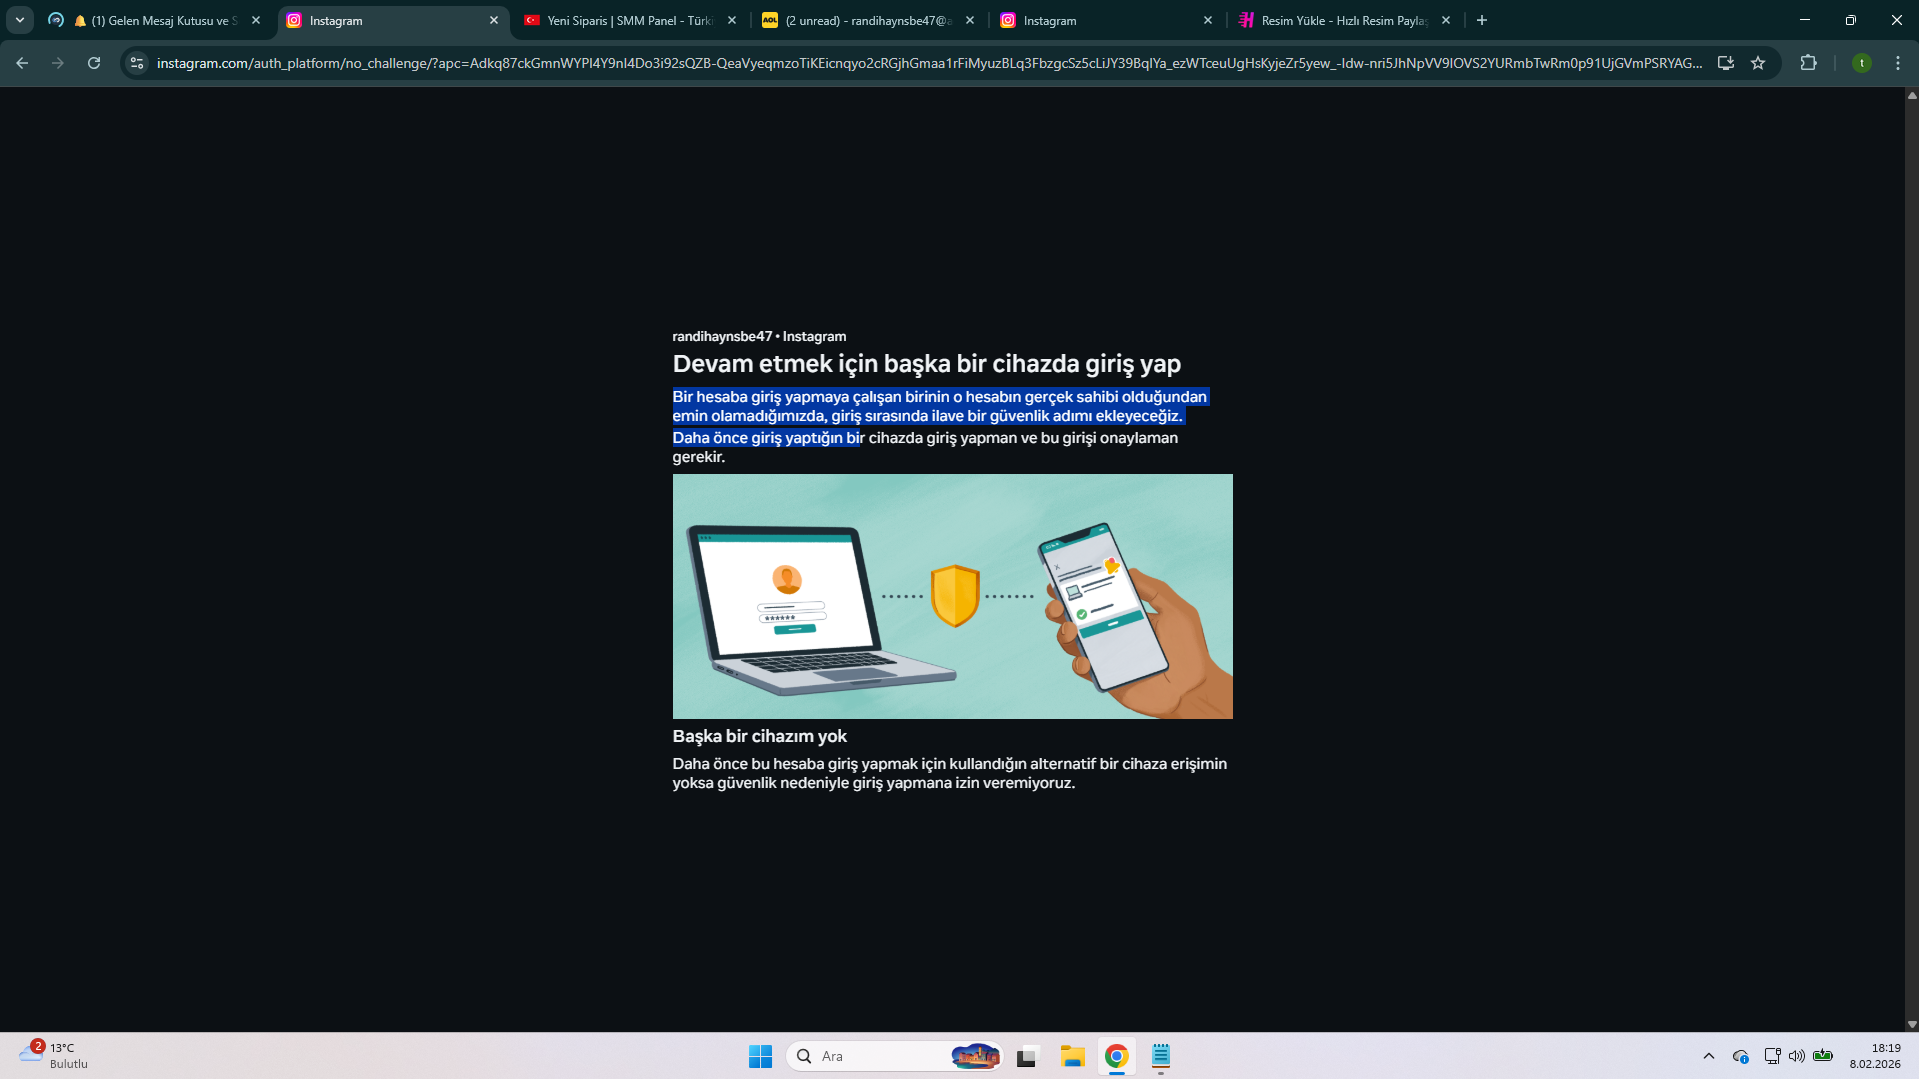Open the tab search dropdown arrow

click(x=20, y=20)
